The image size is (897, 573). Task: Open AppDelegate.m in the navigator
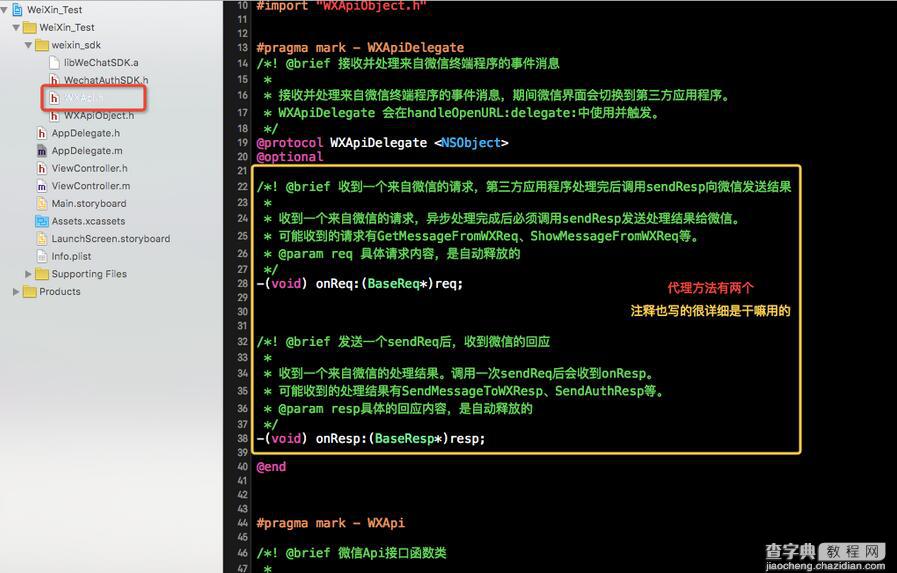click(x=87, y=151)
